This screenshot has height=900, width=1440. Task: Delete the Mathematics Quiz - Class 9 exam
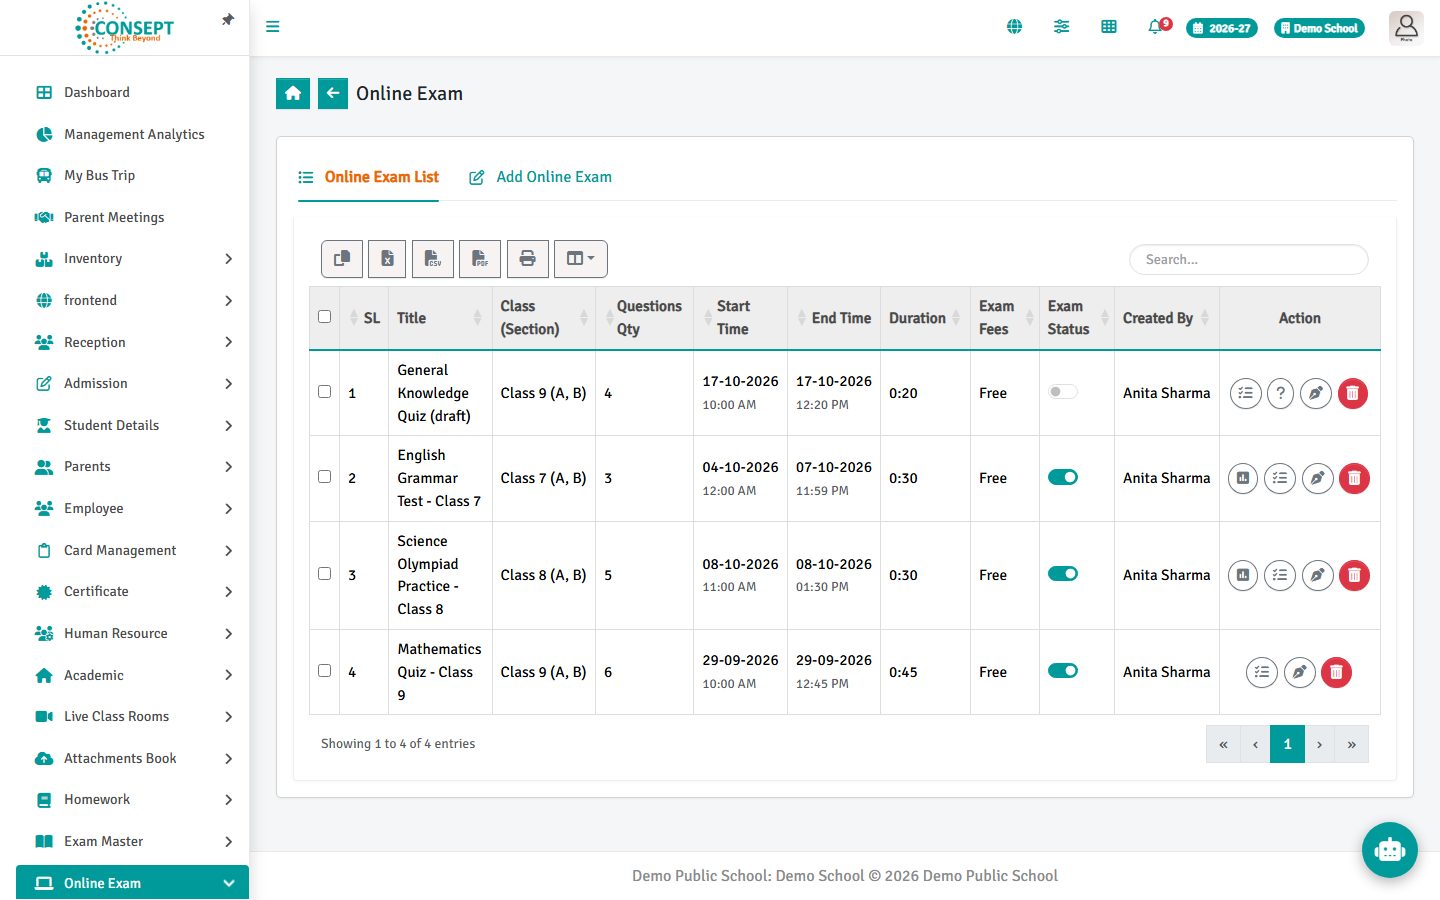[x=1336, y=672]
